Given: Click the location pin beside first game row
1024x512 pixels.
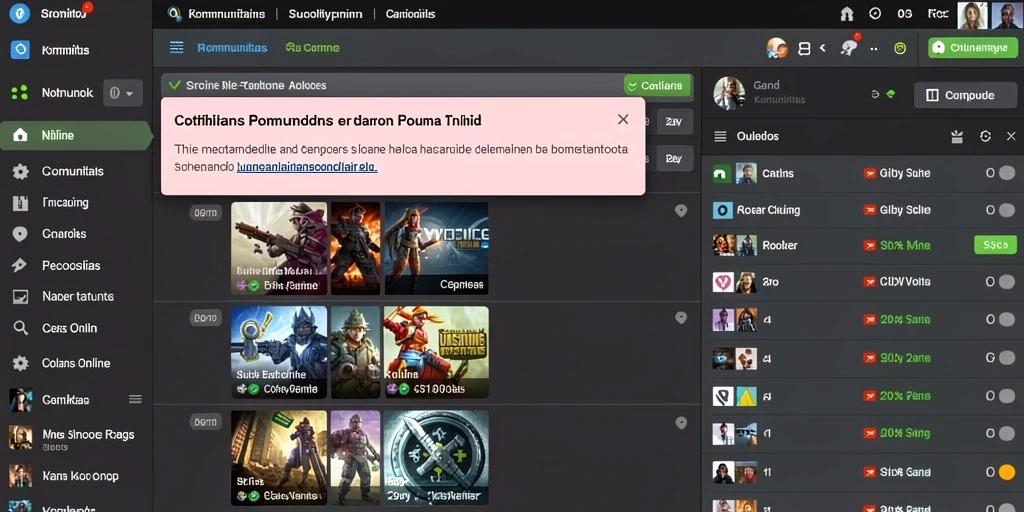Looking at the screenshot, I should click(x=681, y=210).
